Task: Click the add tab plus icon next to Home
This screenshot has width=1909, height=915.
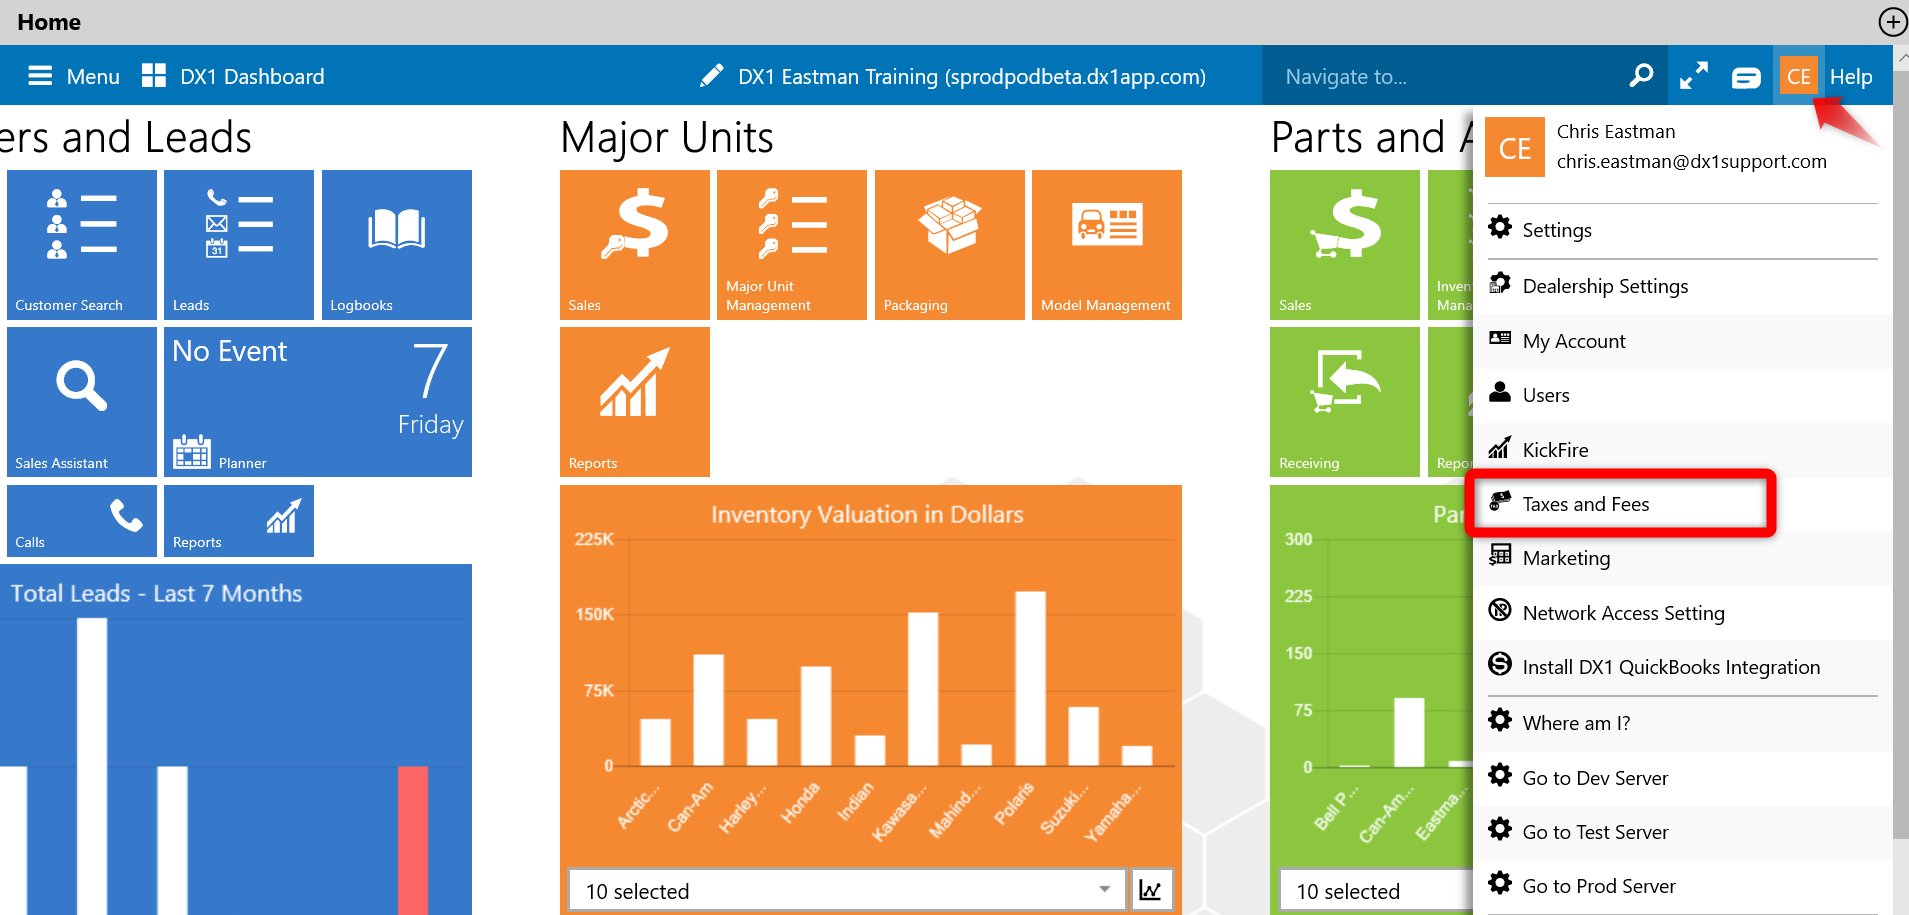Action: (1892, 22)
